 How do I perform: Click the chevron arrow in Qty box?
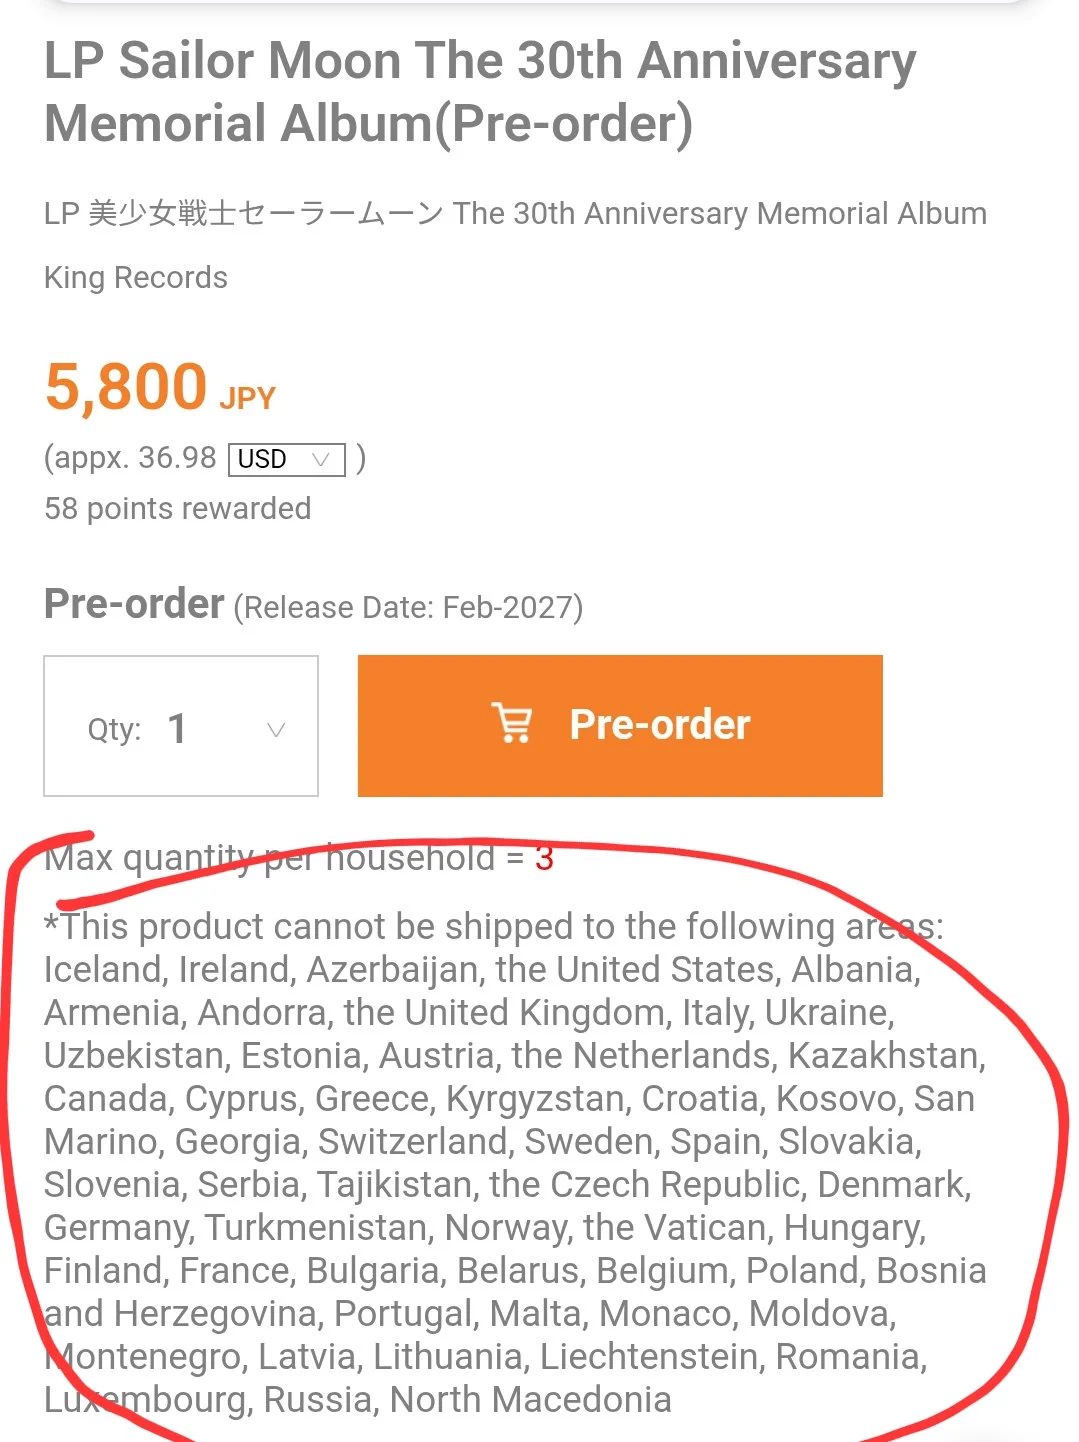[x=277, y=730]
